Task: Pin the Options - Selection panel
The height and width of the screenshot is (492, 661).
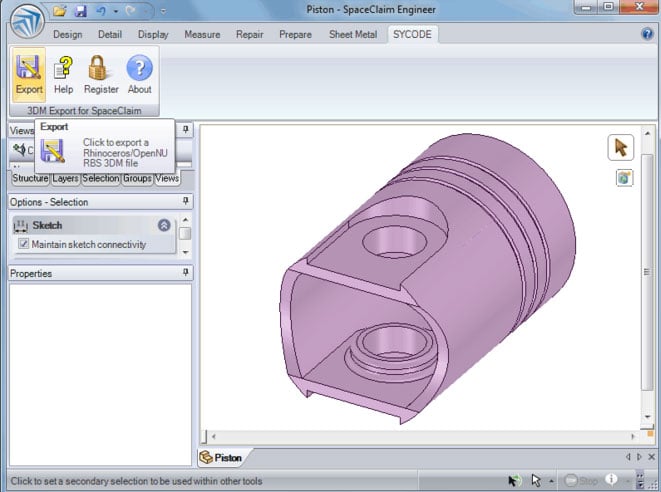Action: click(185, 202)
